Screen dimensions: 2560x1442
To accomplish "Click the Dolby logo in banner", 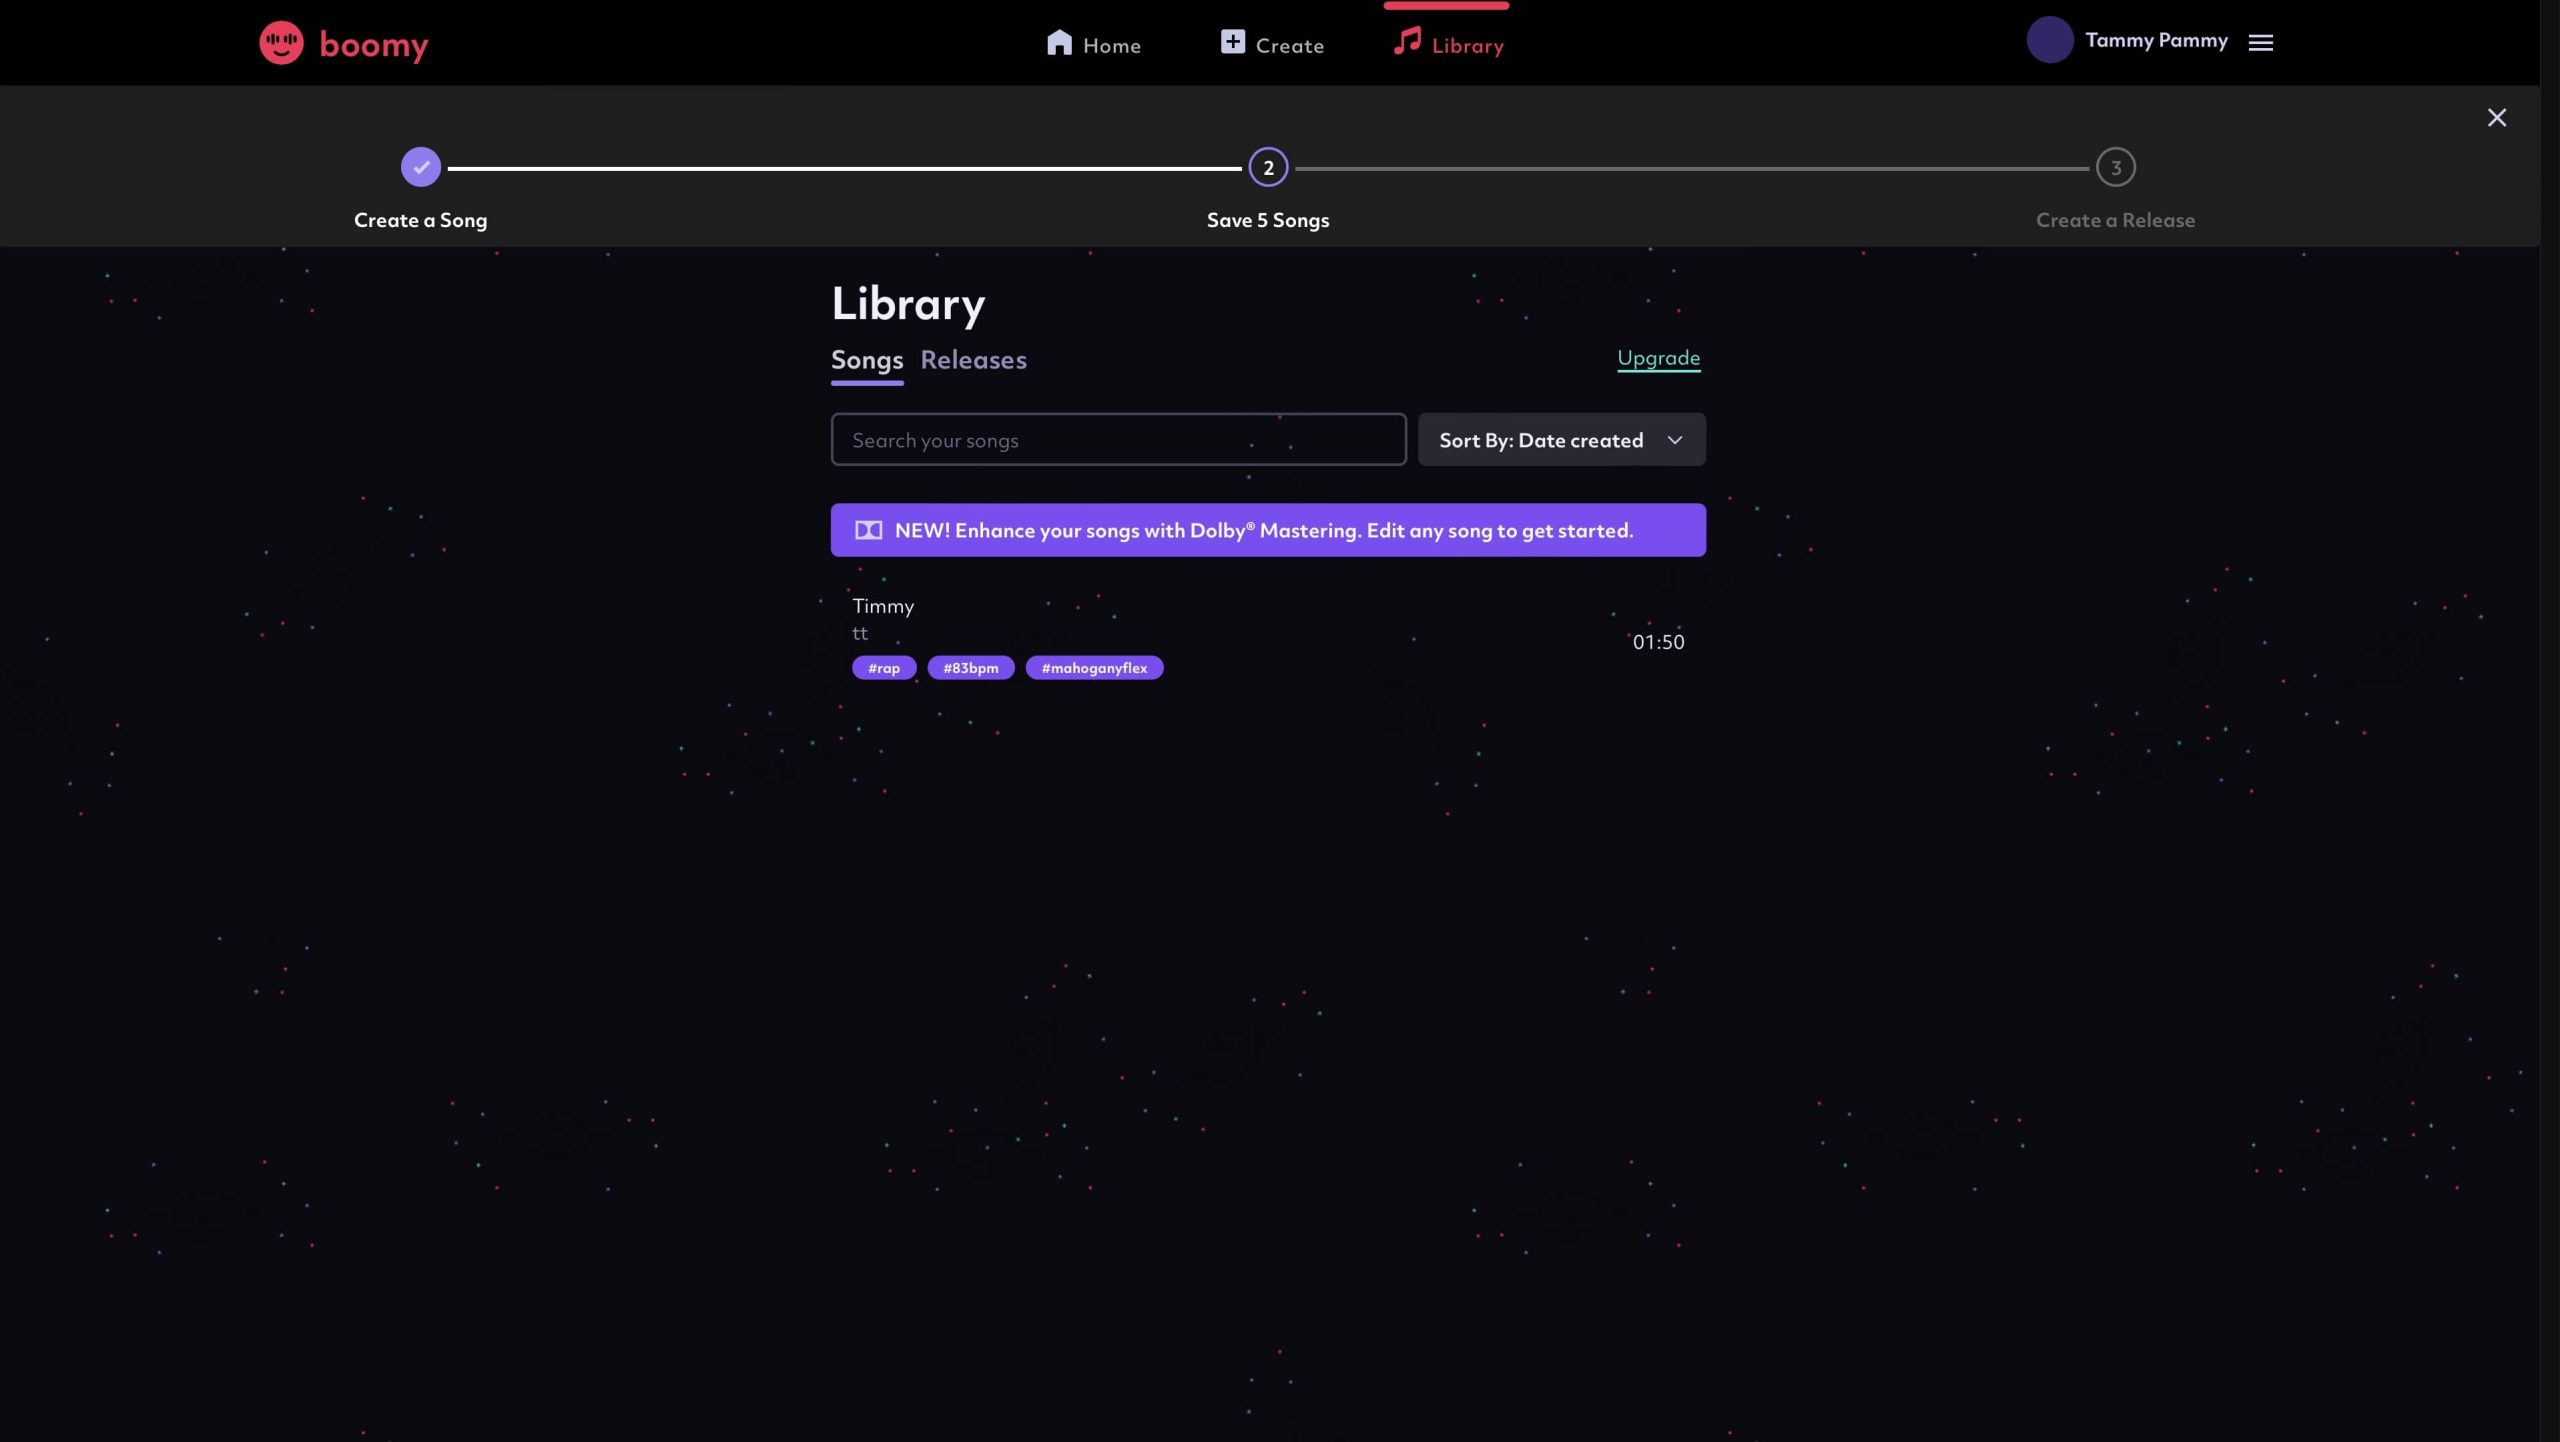I will [868, 530].
